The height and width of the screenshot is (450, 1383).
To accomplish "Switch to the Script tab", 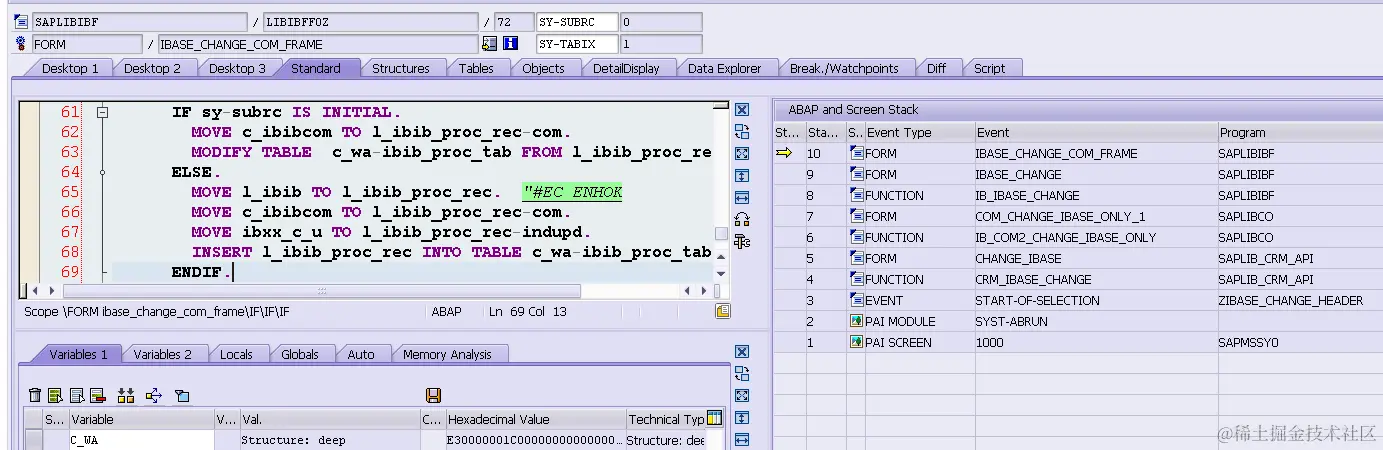I will [x=989, y=68].
